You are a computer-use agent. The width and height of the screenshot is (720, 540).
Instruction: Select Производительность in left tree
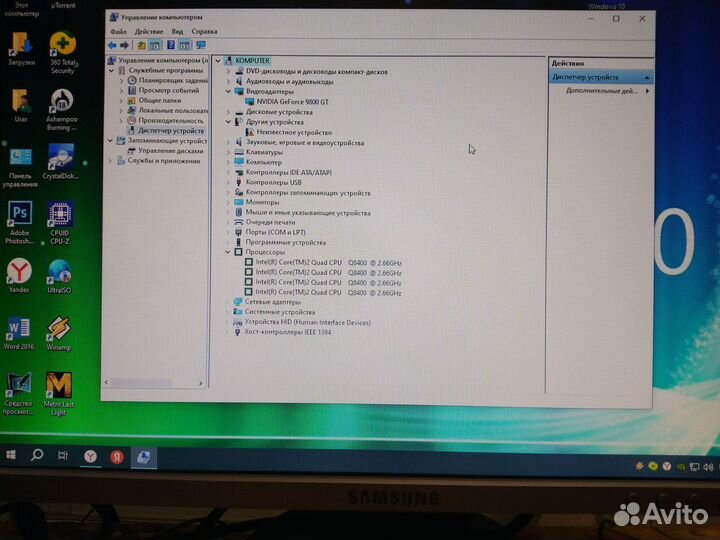[170, 120]
